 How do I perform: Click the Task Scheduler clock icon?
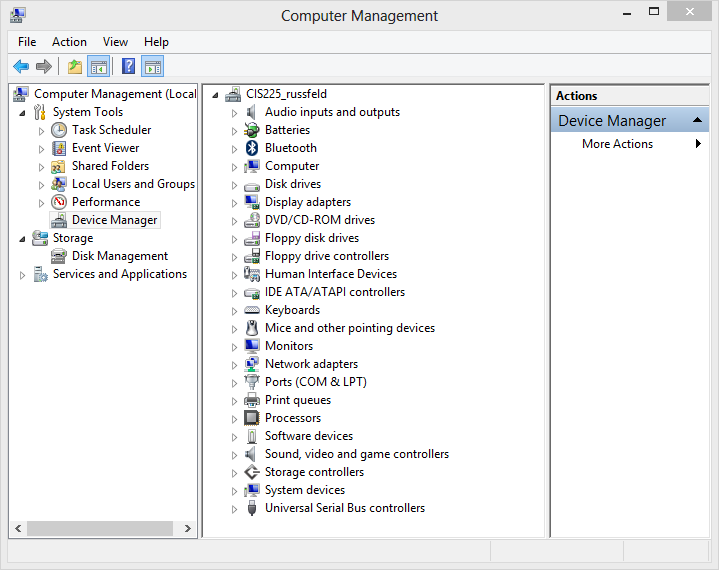coord(59,130)
